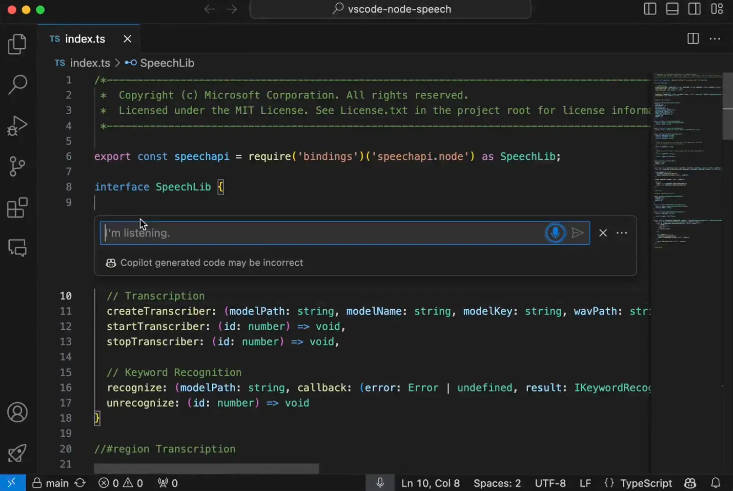Change indentation via Spaces: 2
The width and height of the screenshot is (733, 491).
(497, 483)
